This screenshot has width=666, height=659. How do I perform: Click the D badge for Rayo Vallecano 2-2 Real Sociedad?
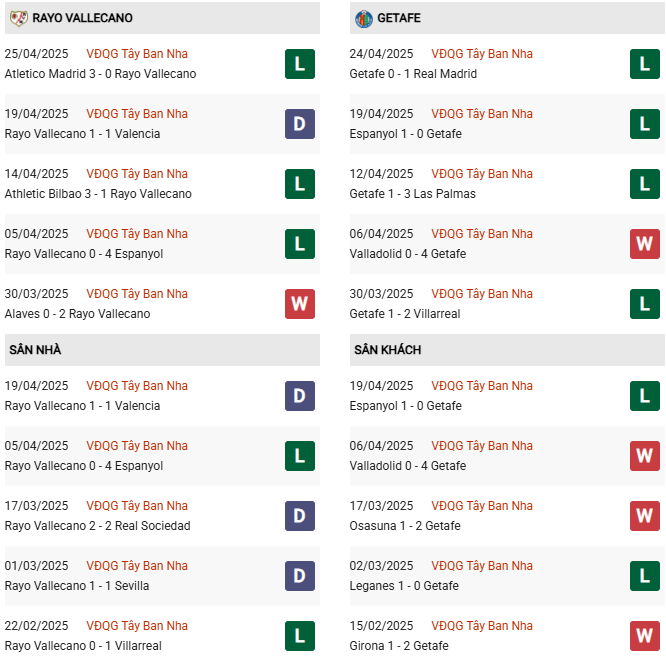300,516
